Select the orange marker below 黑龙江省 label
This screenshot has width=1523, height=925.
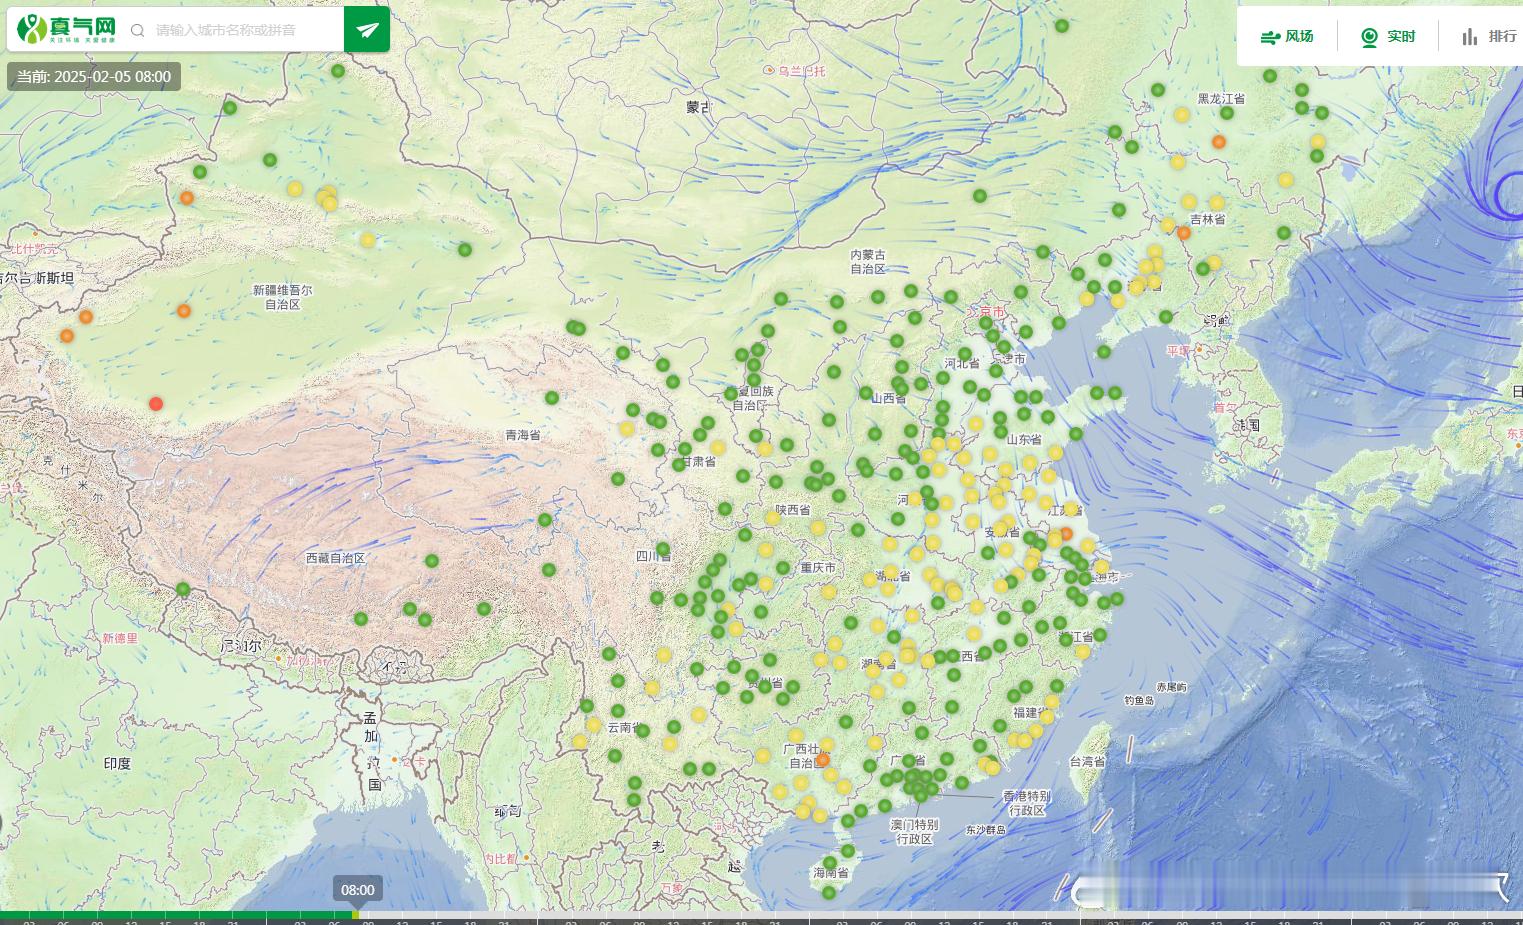tap(1219, 142)
